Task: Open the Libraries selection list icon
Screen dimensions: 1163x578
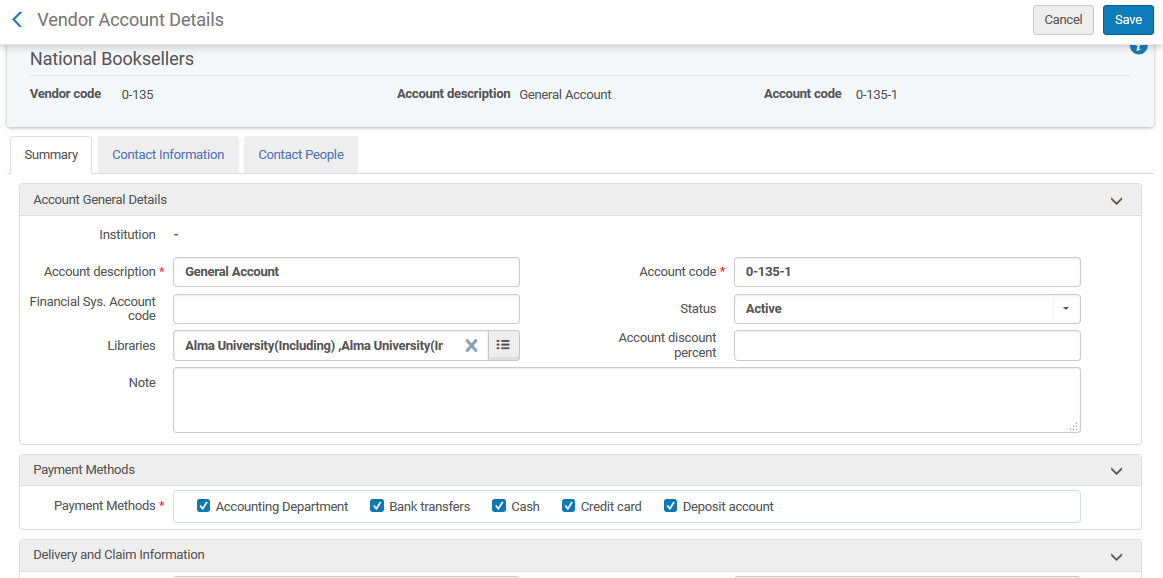Action: click(x=504, y=345)
